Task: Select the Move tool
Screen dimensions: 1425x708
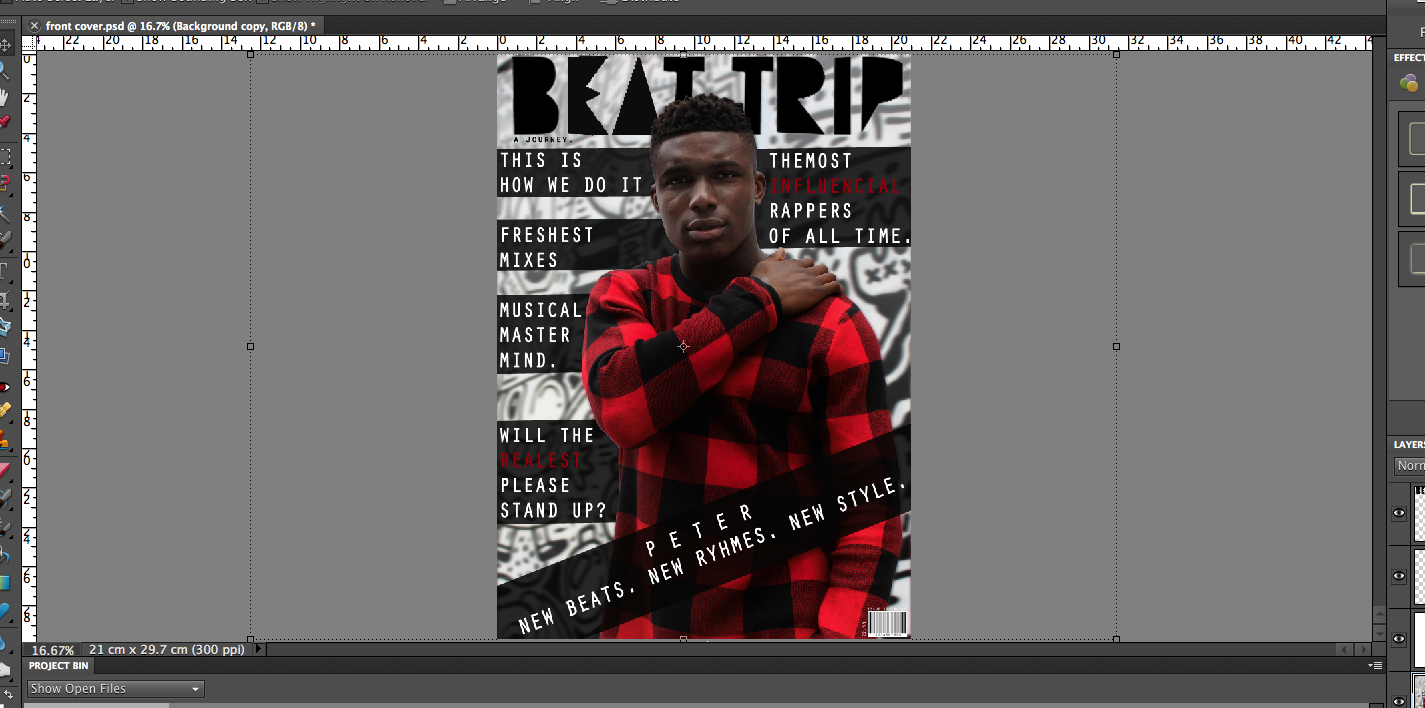Action: point(5,45)
